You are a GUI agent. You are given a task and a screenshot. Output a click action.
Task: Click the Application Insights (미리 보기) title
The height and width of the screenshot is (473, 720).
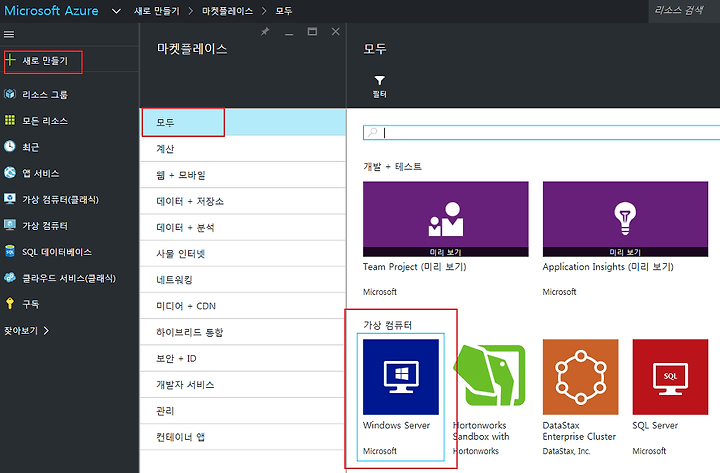click(x=608, y=267)
